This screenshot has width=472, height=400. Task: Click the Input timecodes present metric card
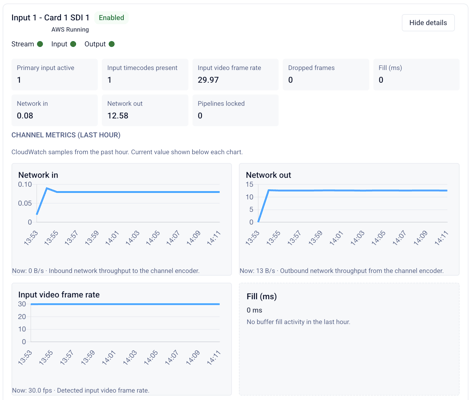click(145, 75)
